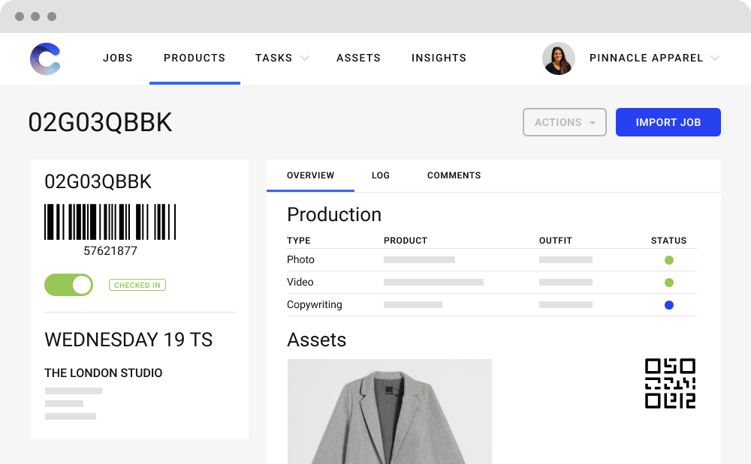Click the user profile avatar
This screenshot has height=464, width=751.
tap(558, 59)
